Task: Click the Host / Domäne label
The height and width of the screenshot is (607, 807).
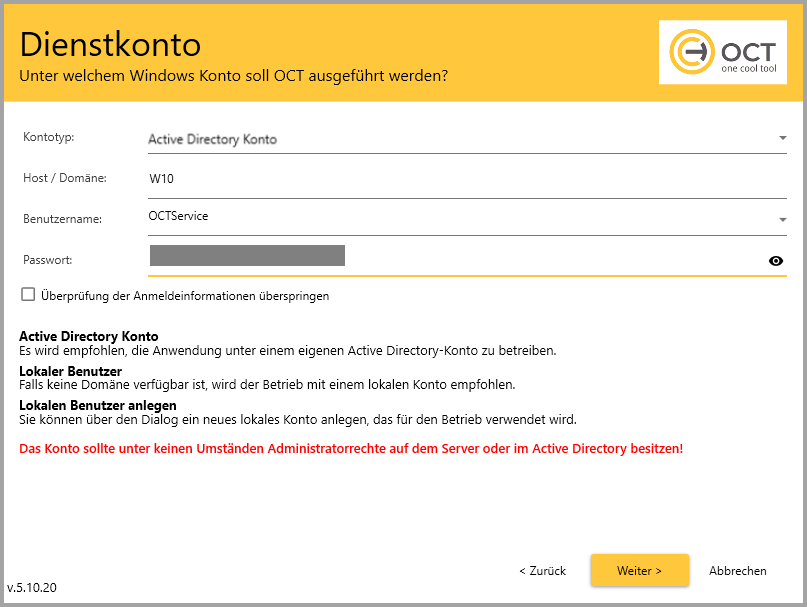Action: (64, 178)
